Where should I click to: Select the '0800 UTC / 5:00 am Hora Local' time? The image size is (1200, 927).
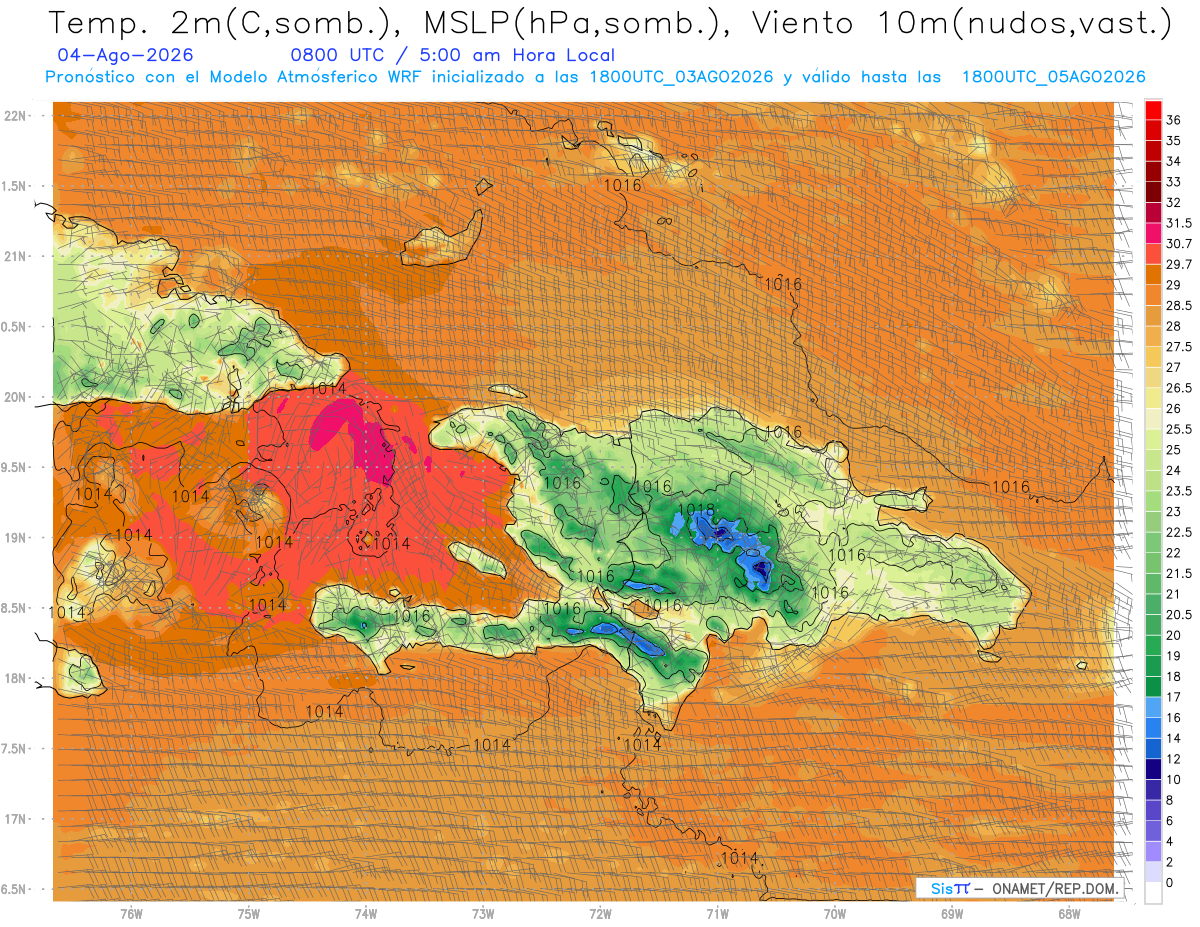tap(453, 56)
